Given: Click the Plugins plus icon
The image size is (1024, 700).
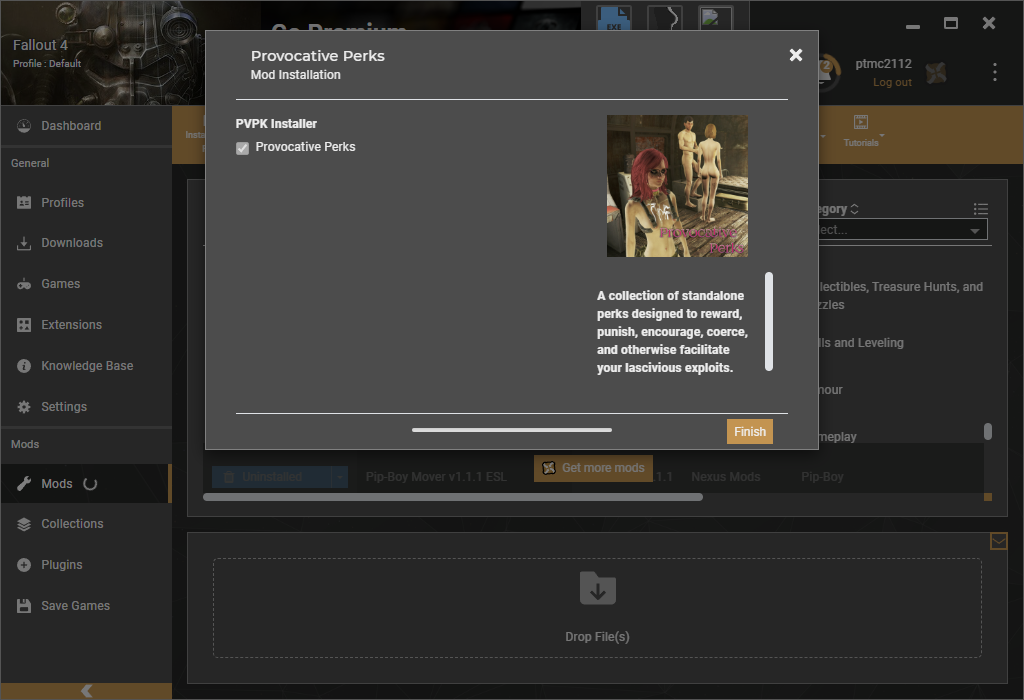Looking at the screenshot, I should coord(24,565).
